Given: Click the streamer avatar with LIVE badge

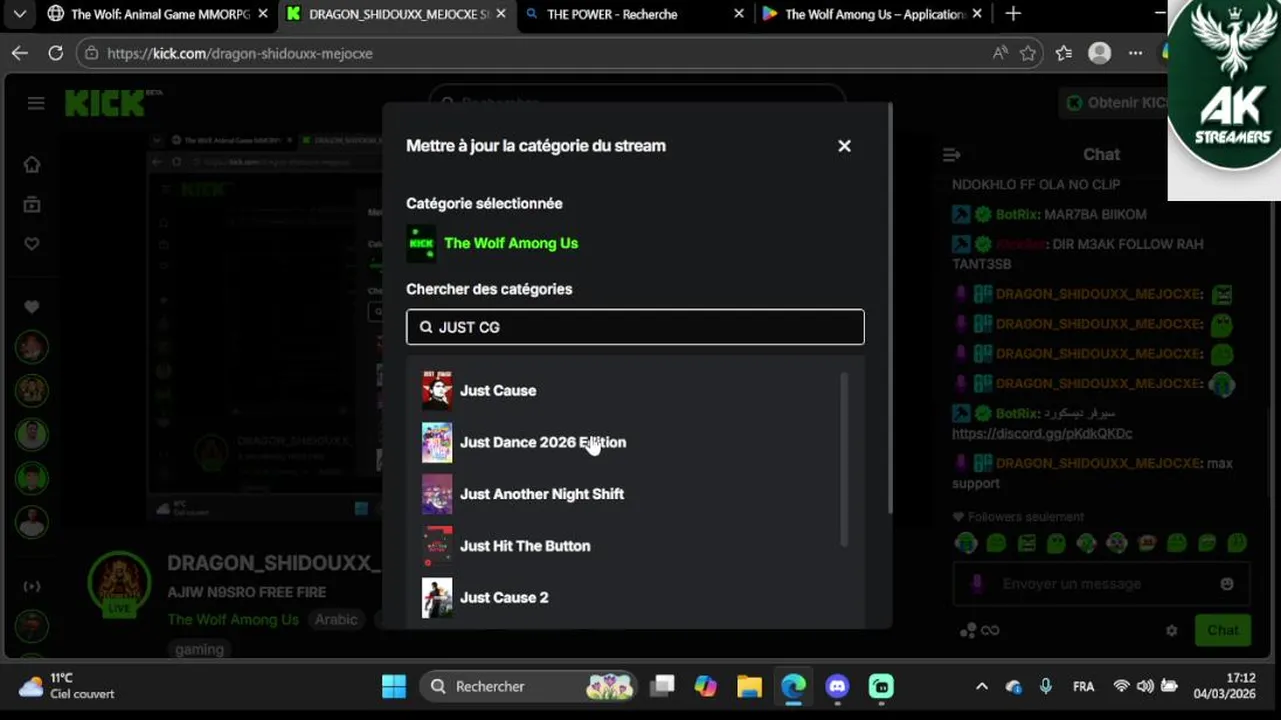Looking at the screenshot, I should click(x=120, y=585).
